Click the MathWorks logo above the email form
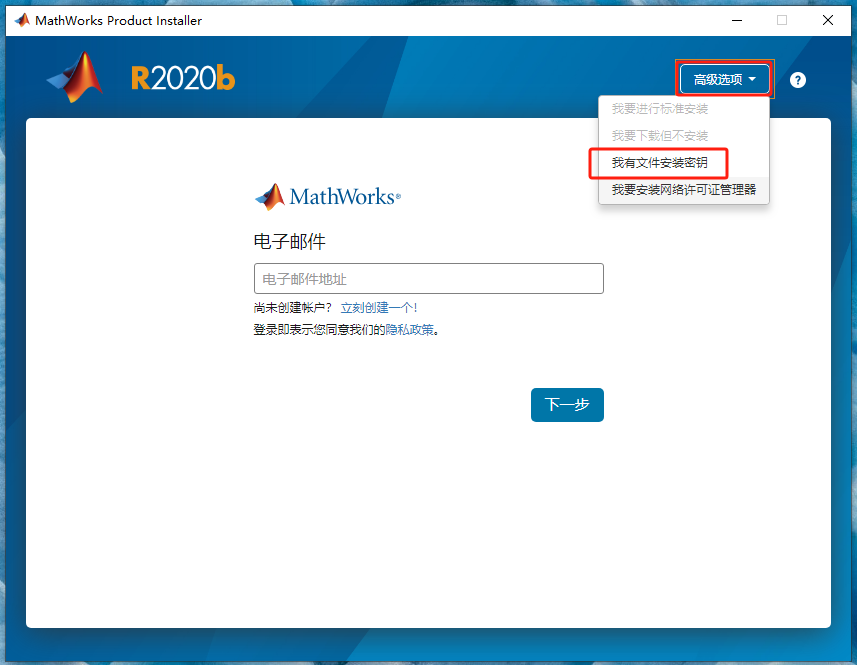The height and width of the screenshot is (665, 857). coord(328,197)
